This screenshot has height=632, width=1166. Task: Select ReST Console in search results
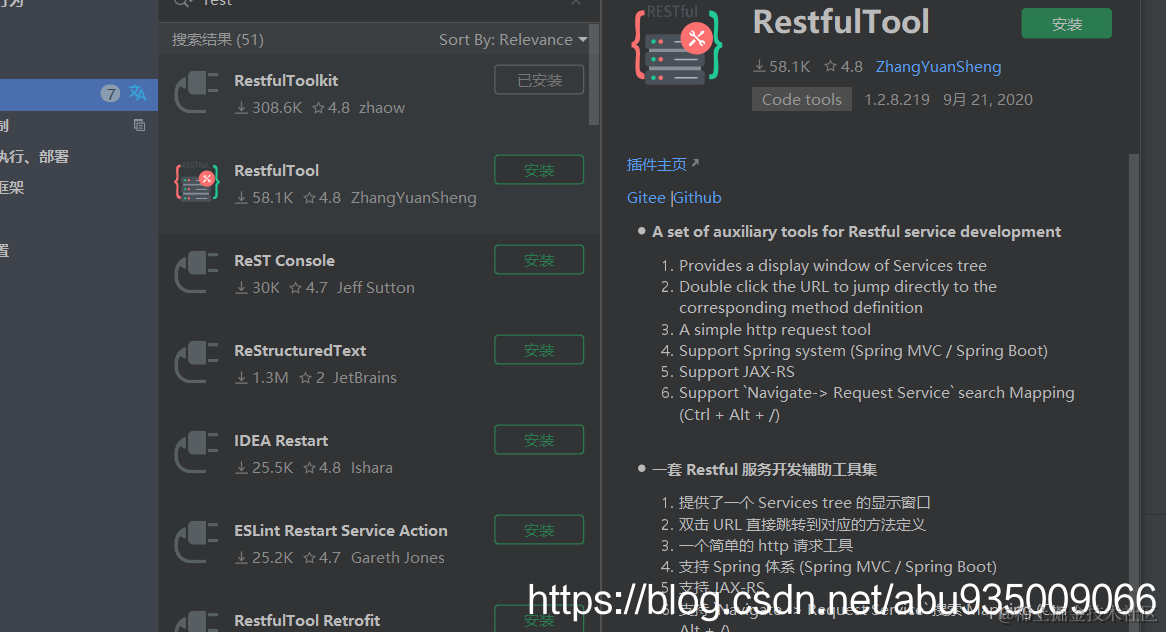point(284,261)
